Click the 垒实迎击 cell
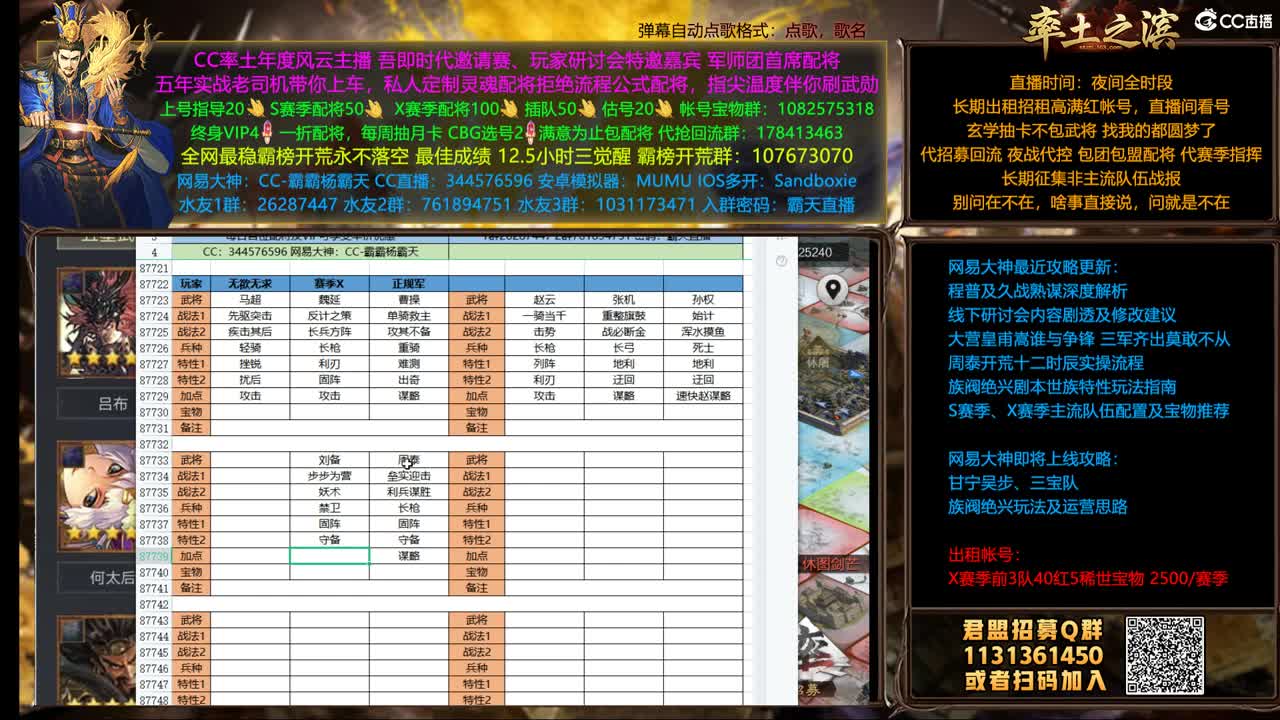 click(409, 476)
